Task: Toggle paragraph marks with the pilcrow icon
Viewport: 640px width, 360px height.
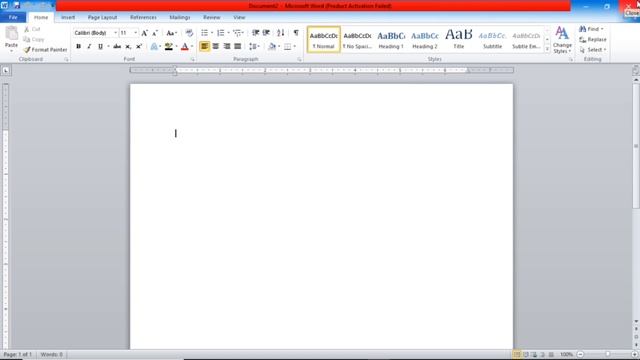Action: [x=296, y=33]
